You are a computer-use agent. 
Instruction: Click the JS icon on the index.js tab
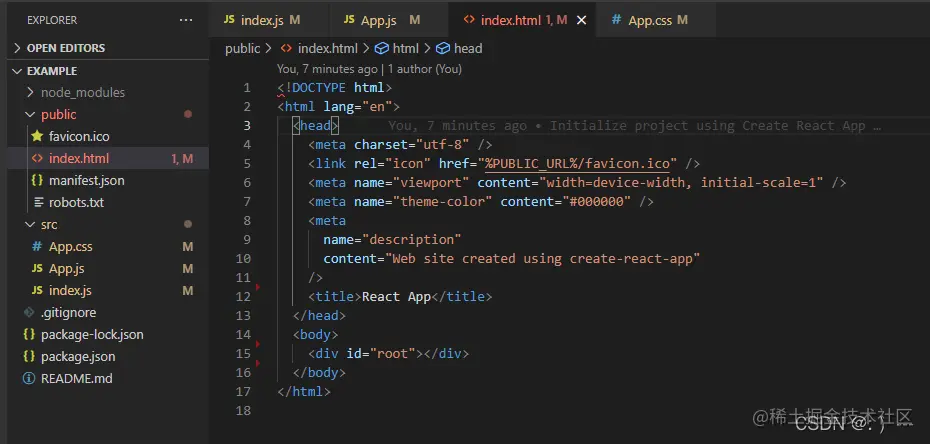(x=229, y=20)
